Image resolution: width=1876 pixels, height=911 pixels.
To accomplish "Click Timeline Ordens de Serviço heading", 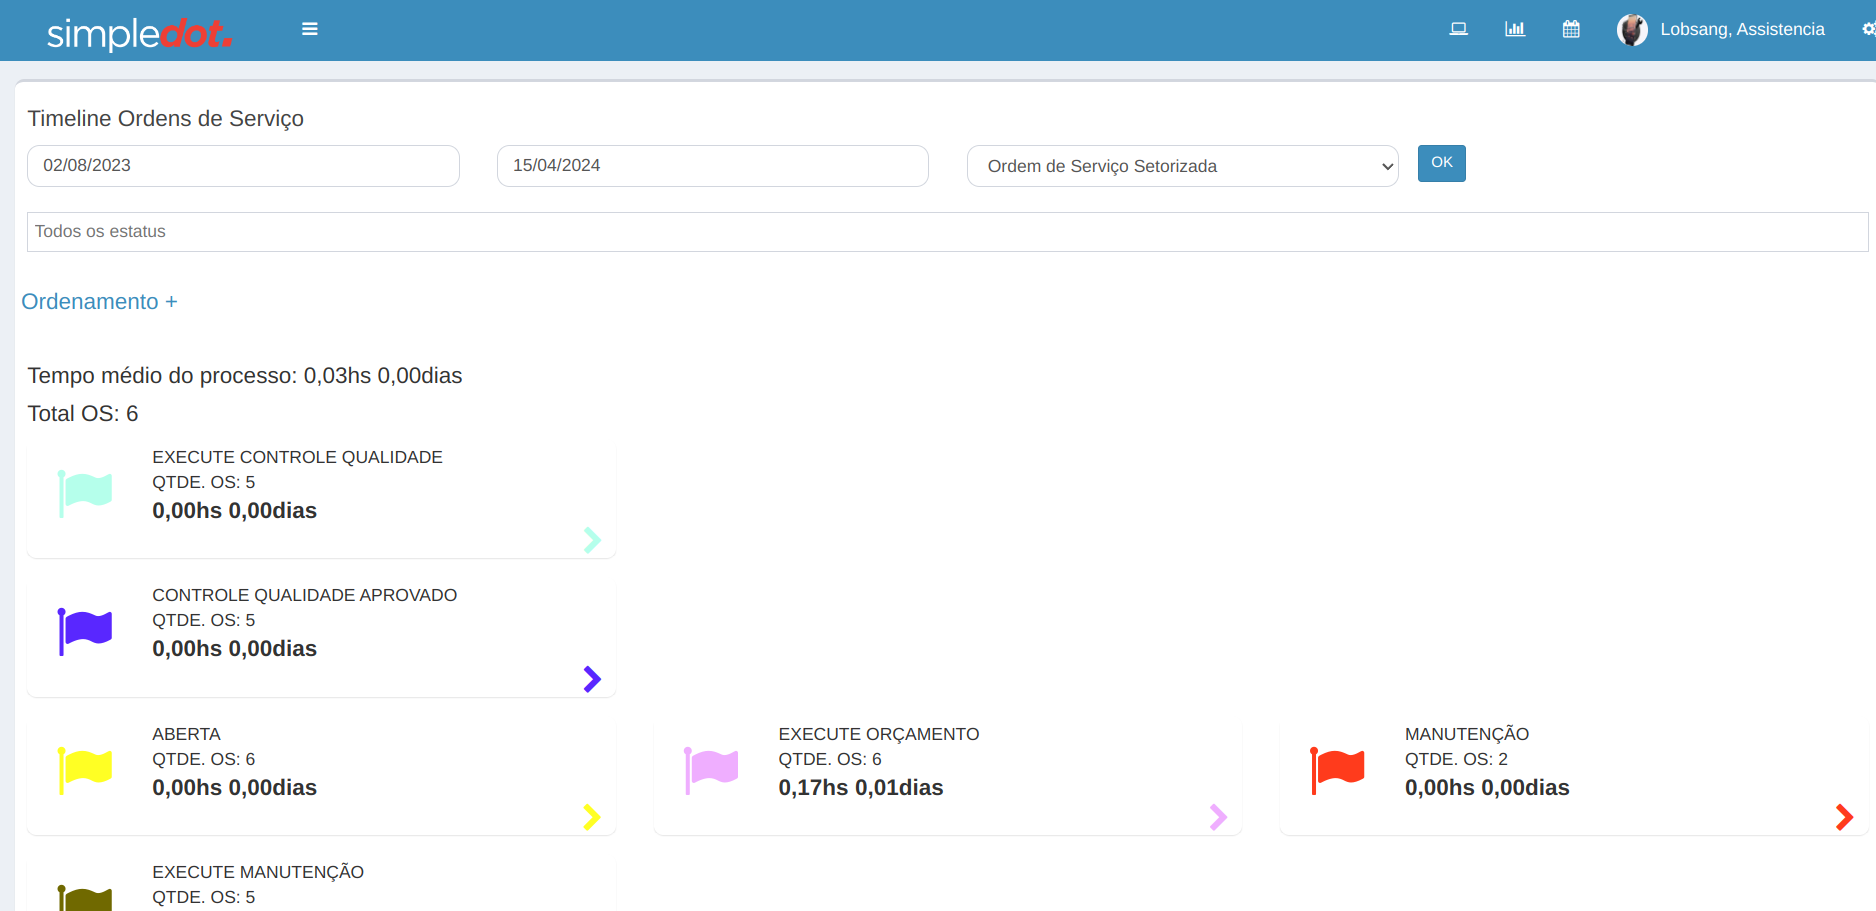I will pos(165,119).
